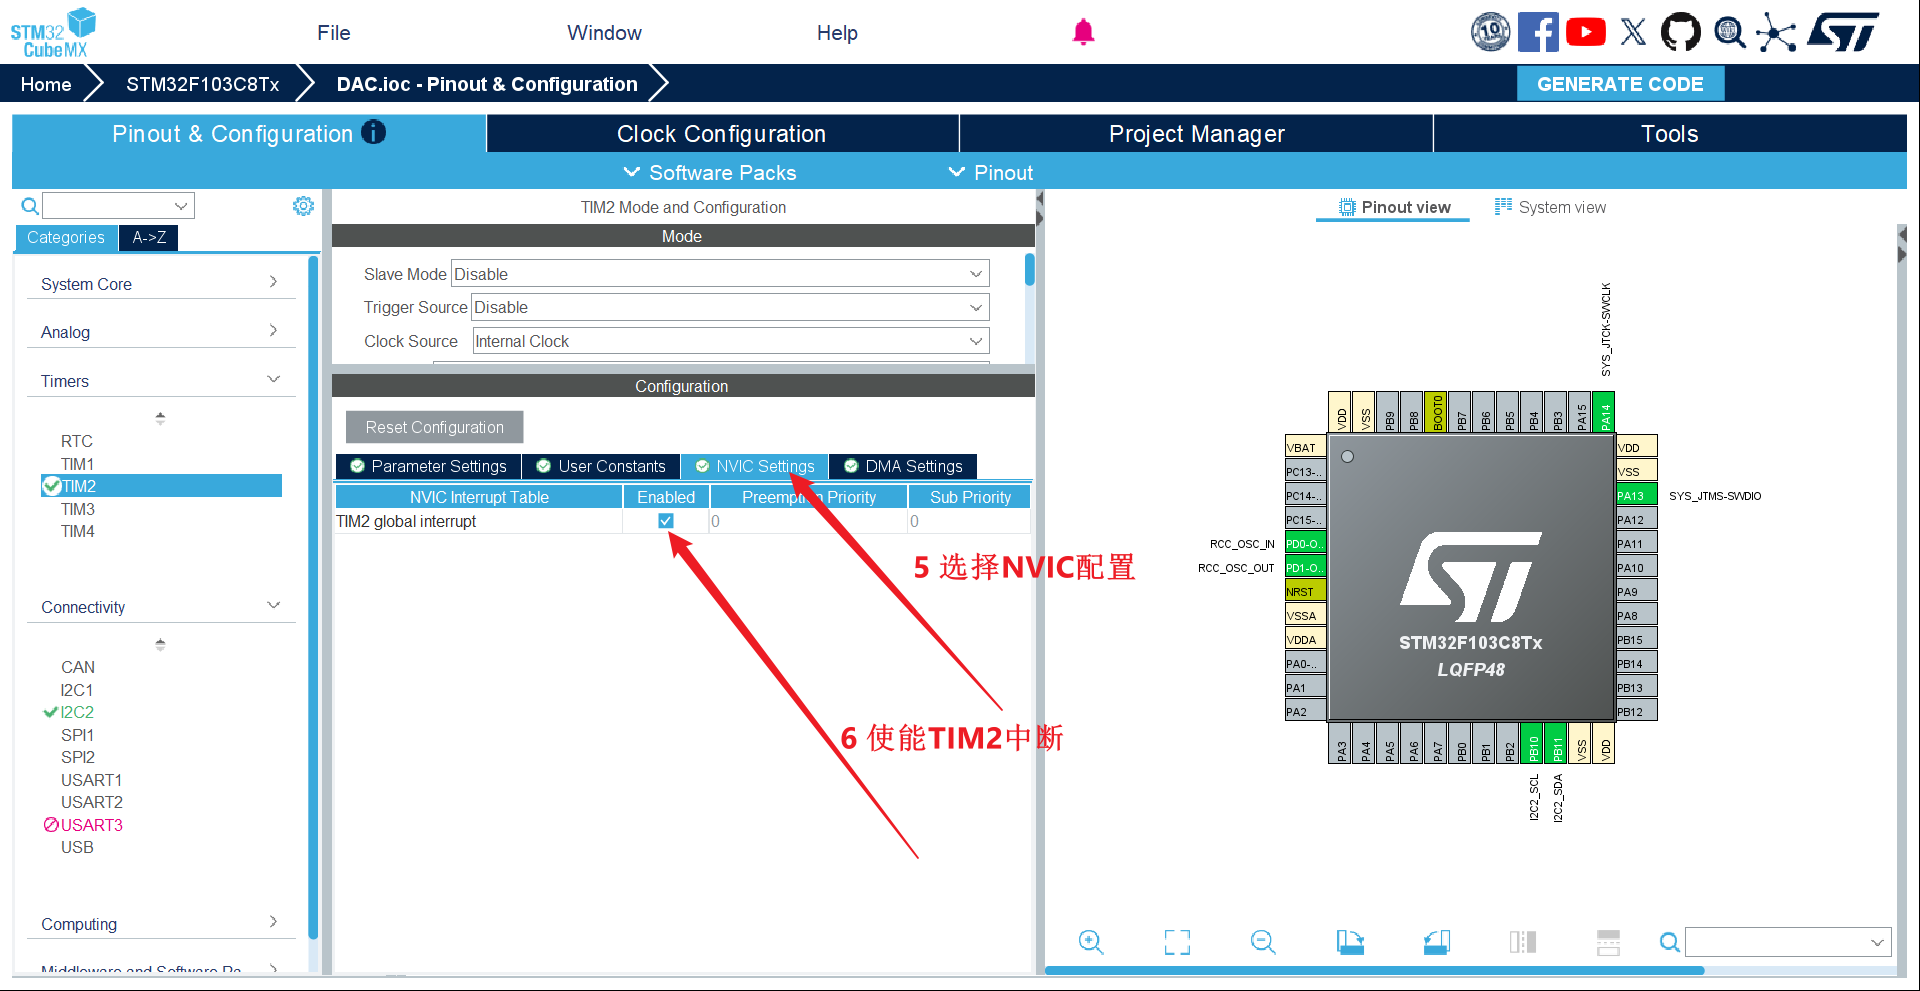
Task: Zoom in on the pinout view
Action: [1091, 942]
